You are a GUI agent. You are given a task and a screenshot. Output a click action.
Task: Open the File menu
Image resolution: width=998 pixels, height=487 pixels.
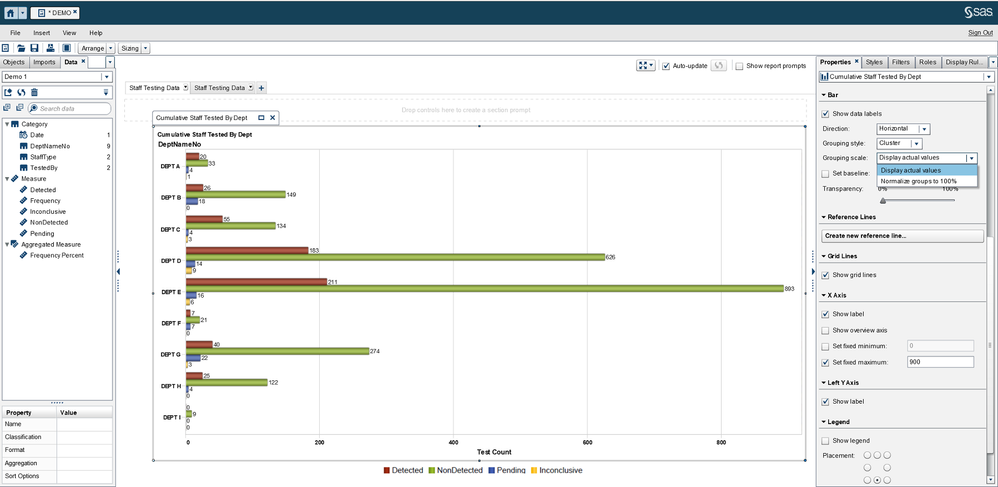(x=15, y=32)
